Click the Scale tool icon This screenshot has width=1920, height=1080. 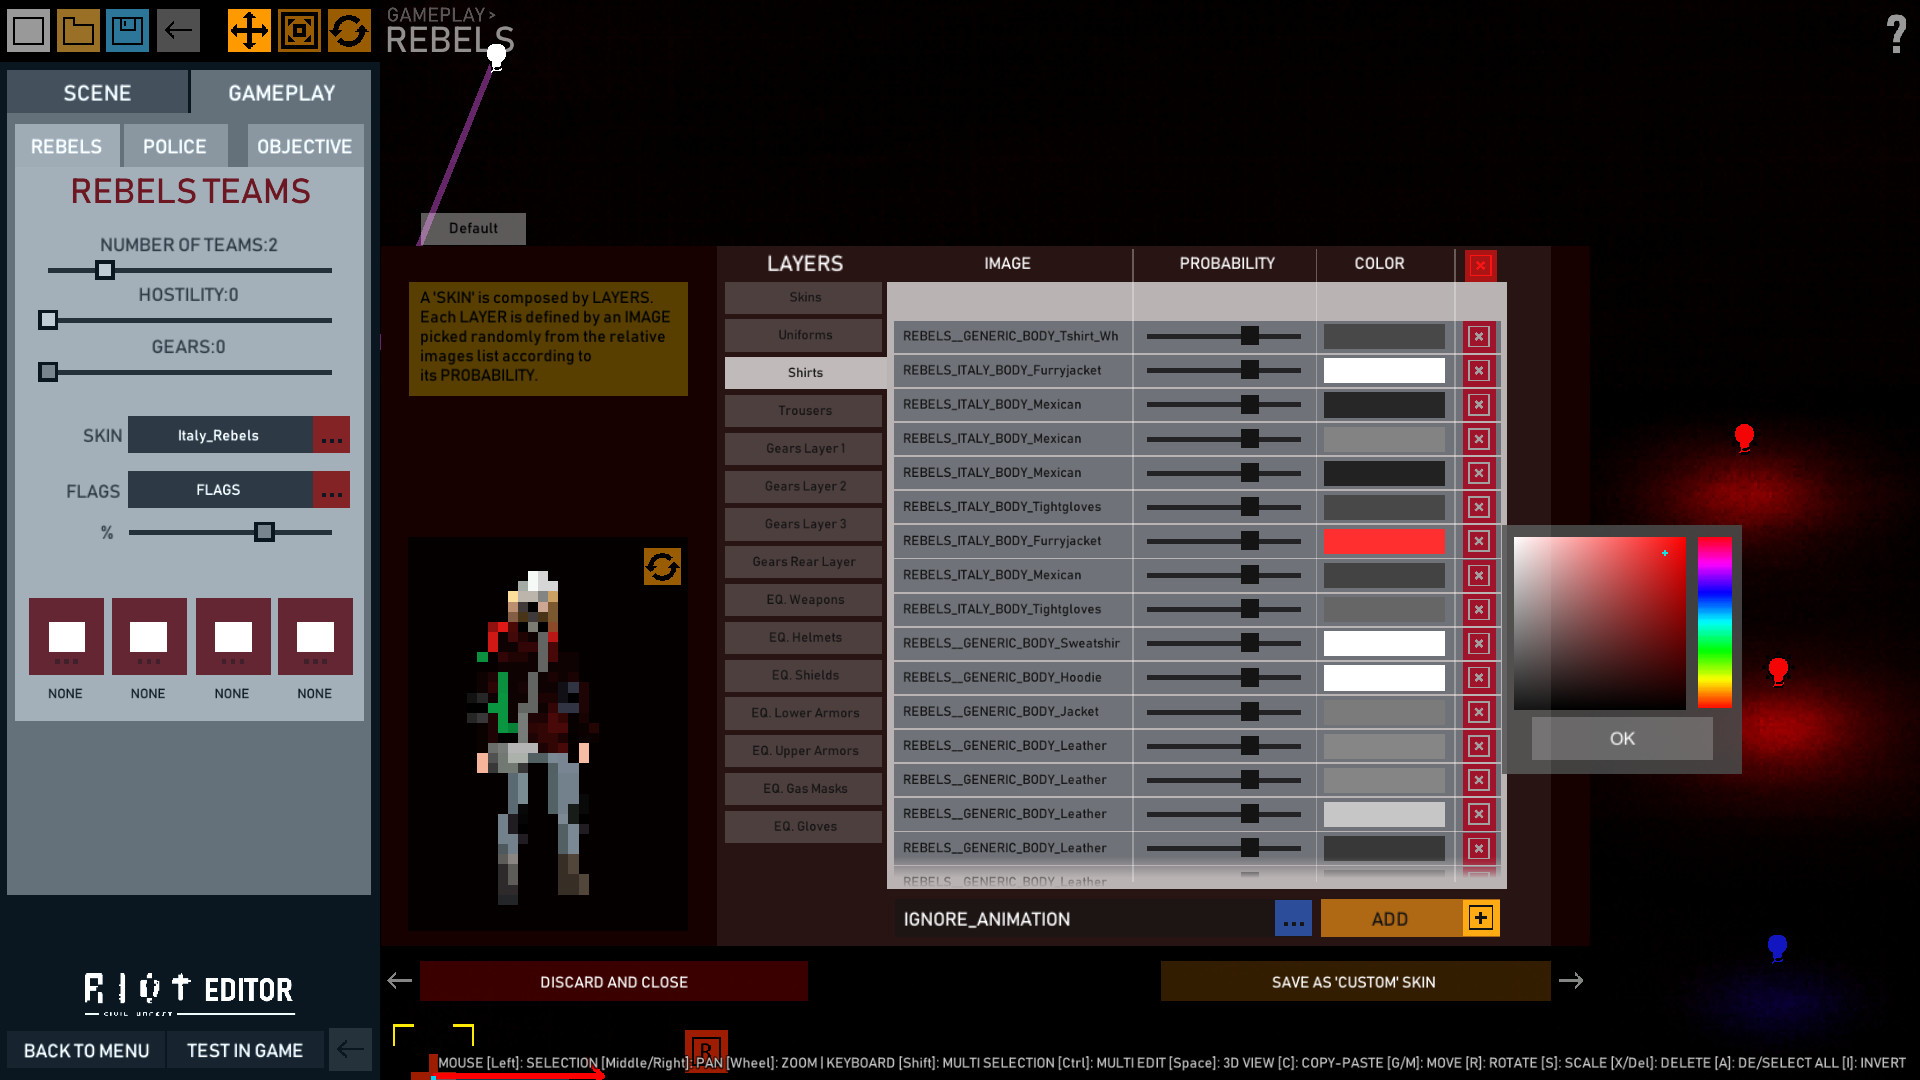pyautogui.click(x=297, y=29)
